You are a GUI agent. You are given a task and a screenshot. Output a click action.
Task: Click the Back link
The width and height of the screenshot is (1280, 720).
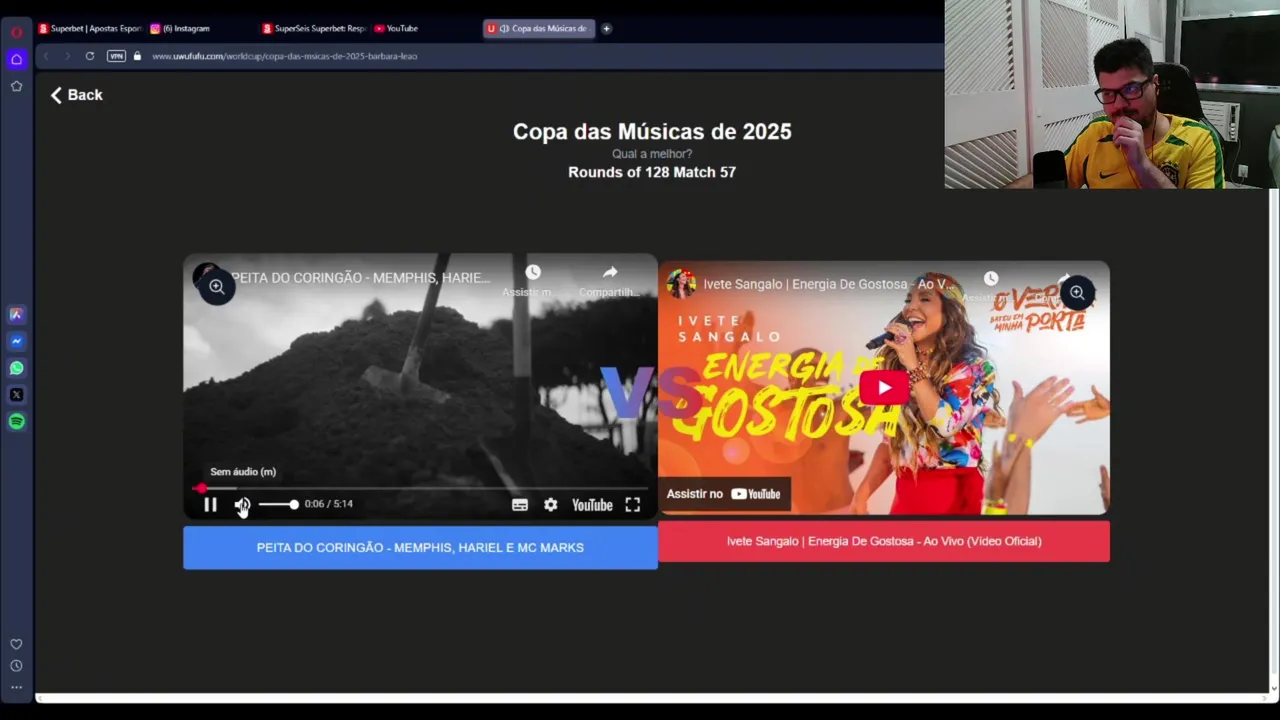click(x=77, y=95)
